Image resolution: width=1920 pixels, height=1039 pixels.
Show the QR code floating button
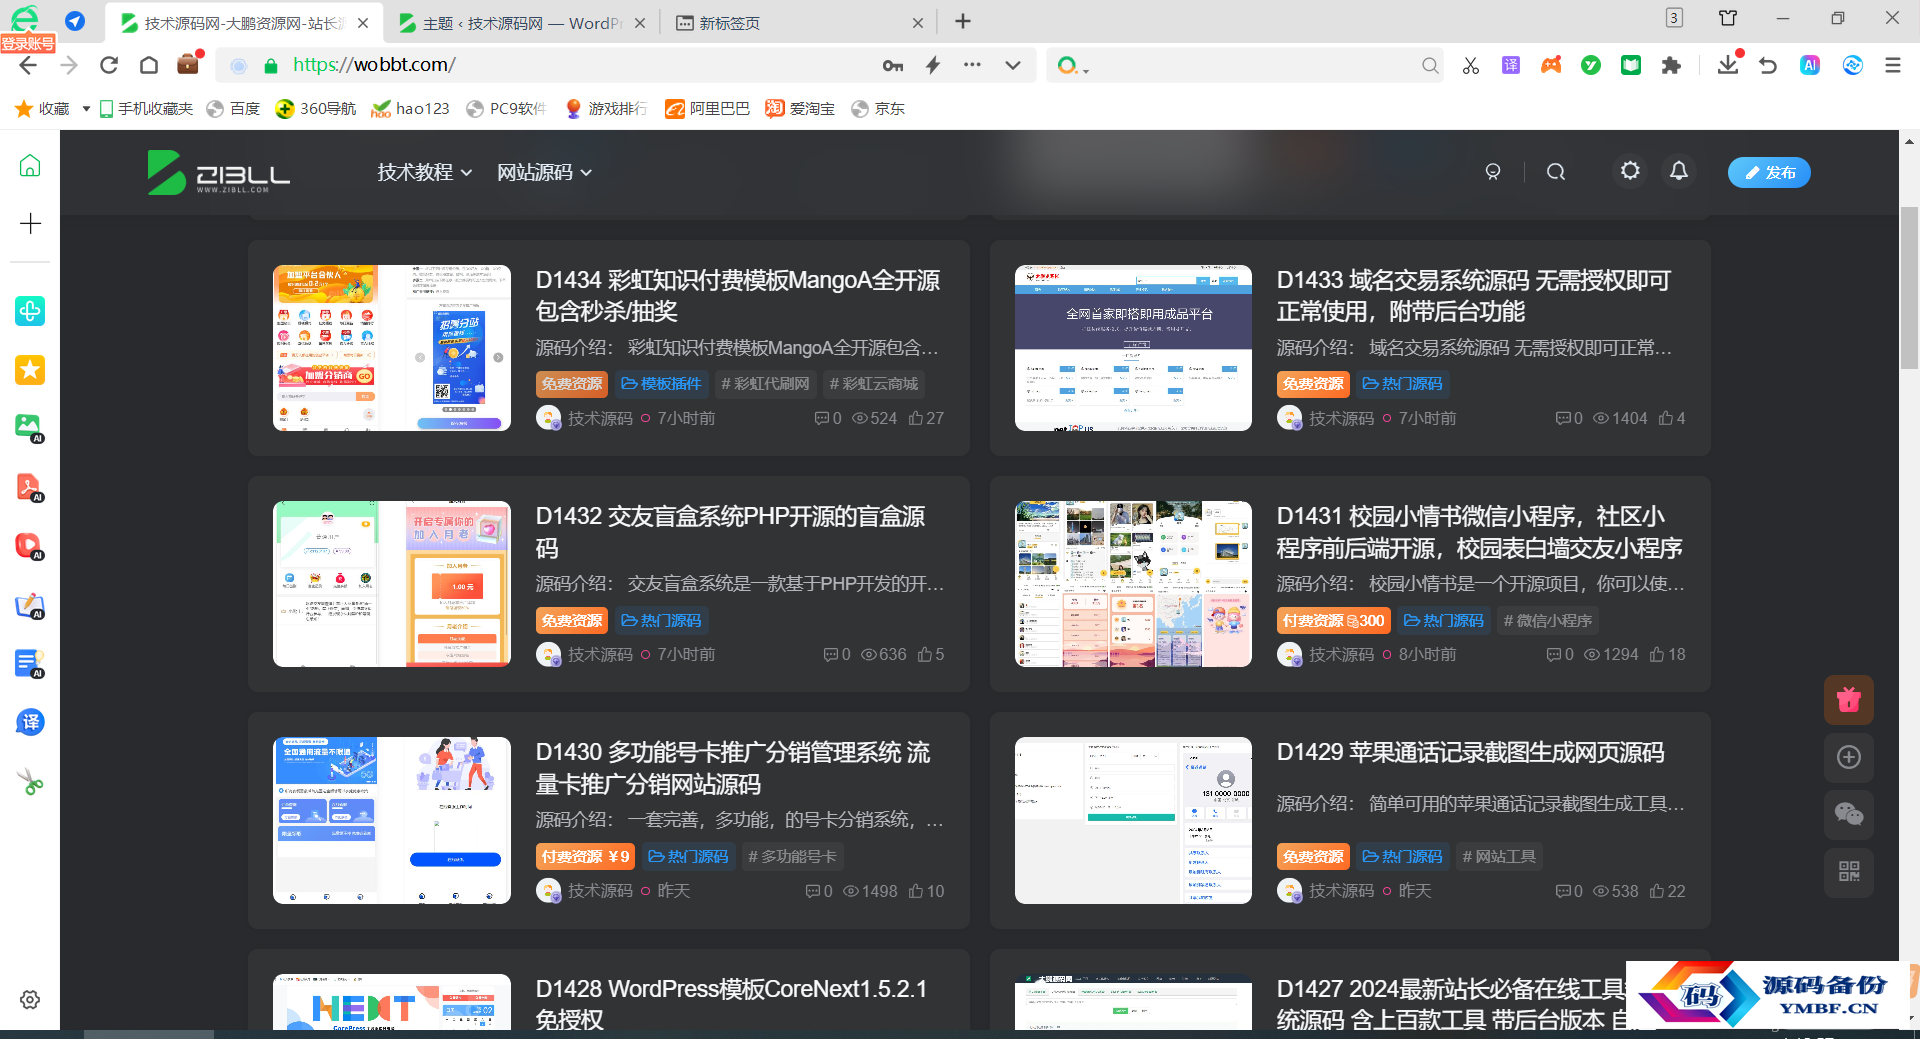1849,871
